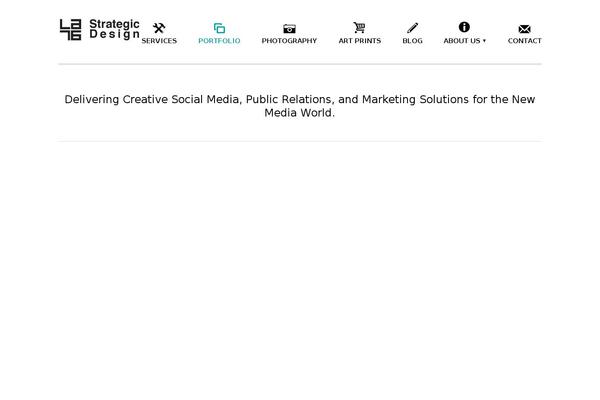This screenshot has height=400, width=600.
Task: Click the 'Strategic Design' logo text
Action: pyautogui.click(x=114, y=29)
